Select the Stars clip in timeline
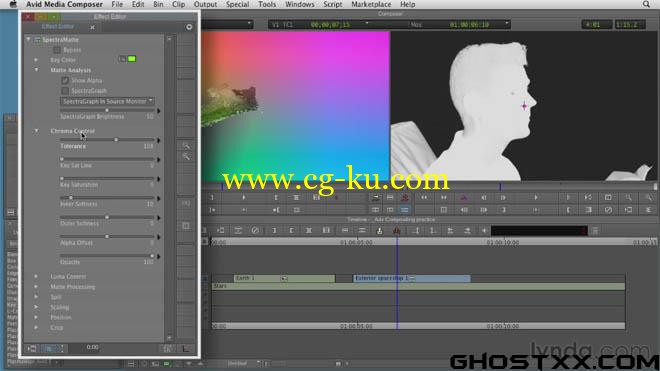This screenshot has width=660, height=371. click(x=418, y=286)
